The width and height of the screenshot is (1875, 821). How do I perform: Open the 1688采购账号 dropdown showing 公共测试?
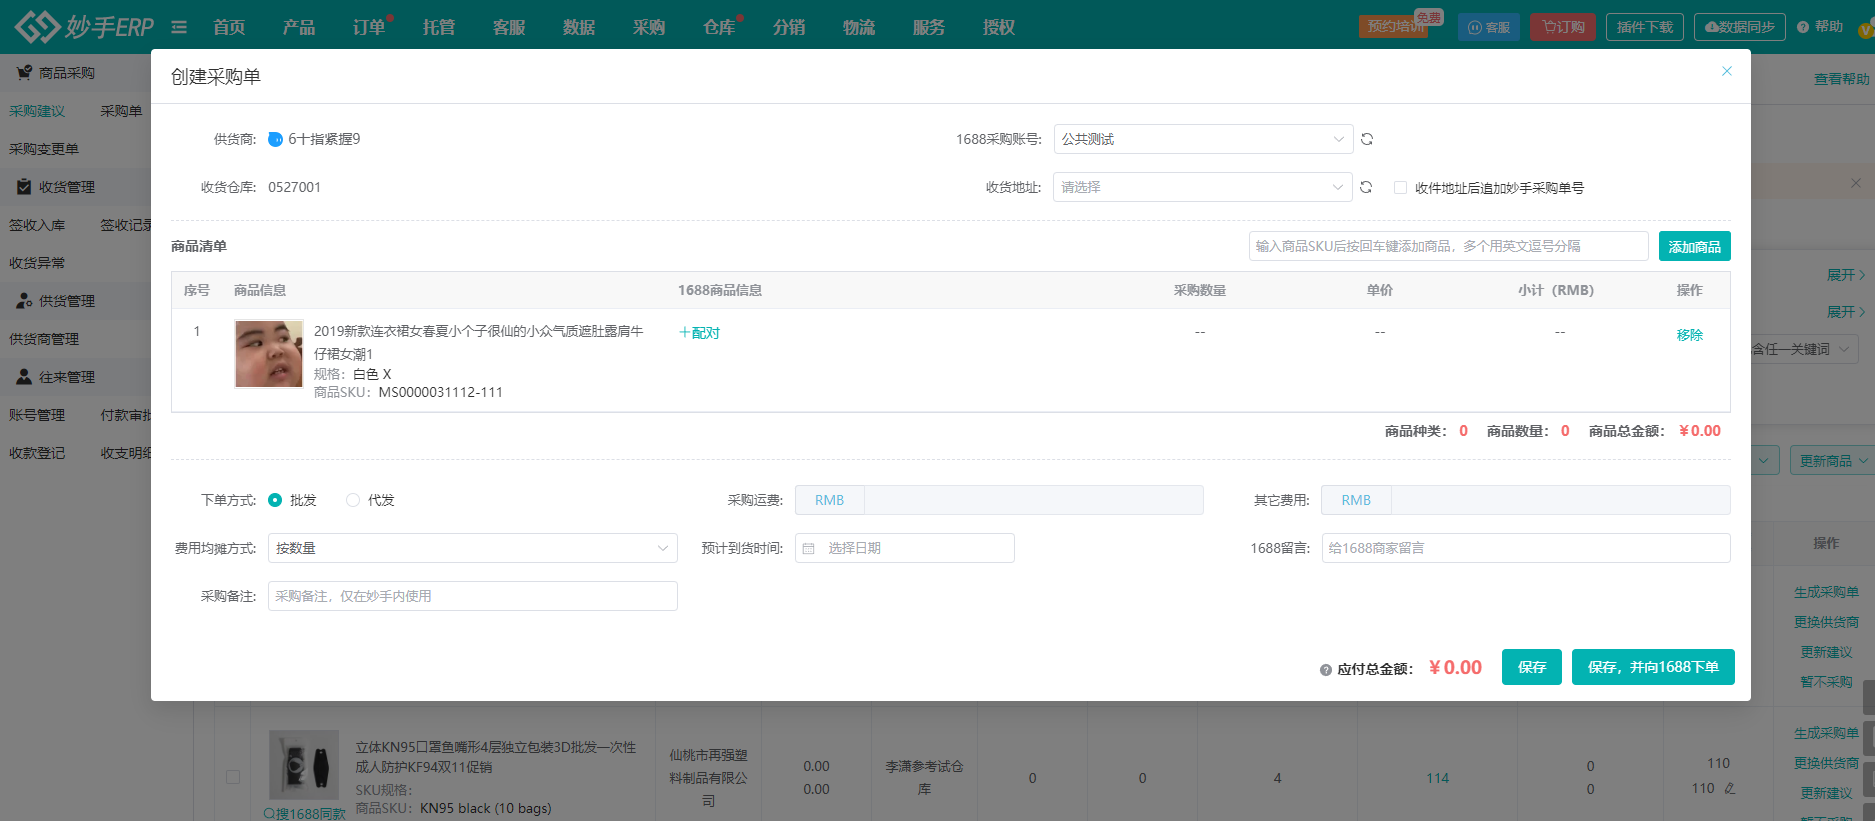pyautogui.click(x=1203, y=139)
